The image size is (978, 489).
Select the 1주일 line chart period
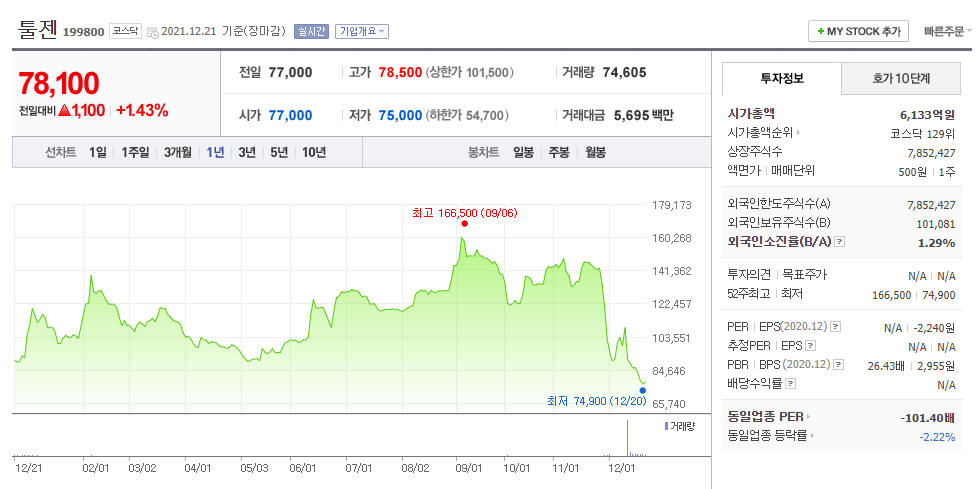135,152
